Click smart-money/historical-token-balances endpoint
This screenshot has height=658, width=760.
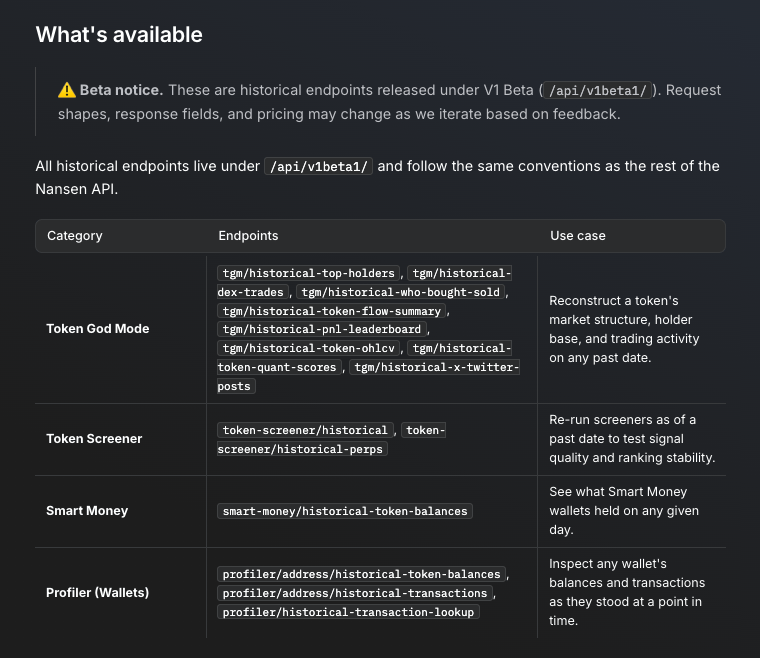[345, 511]
